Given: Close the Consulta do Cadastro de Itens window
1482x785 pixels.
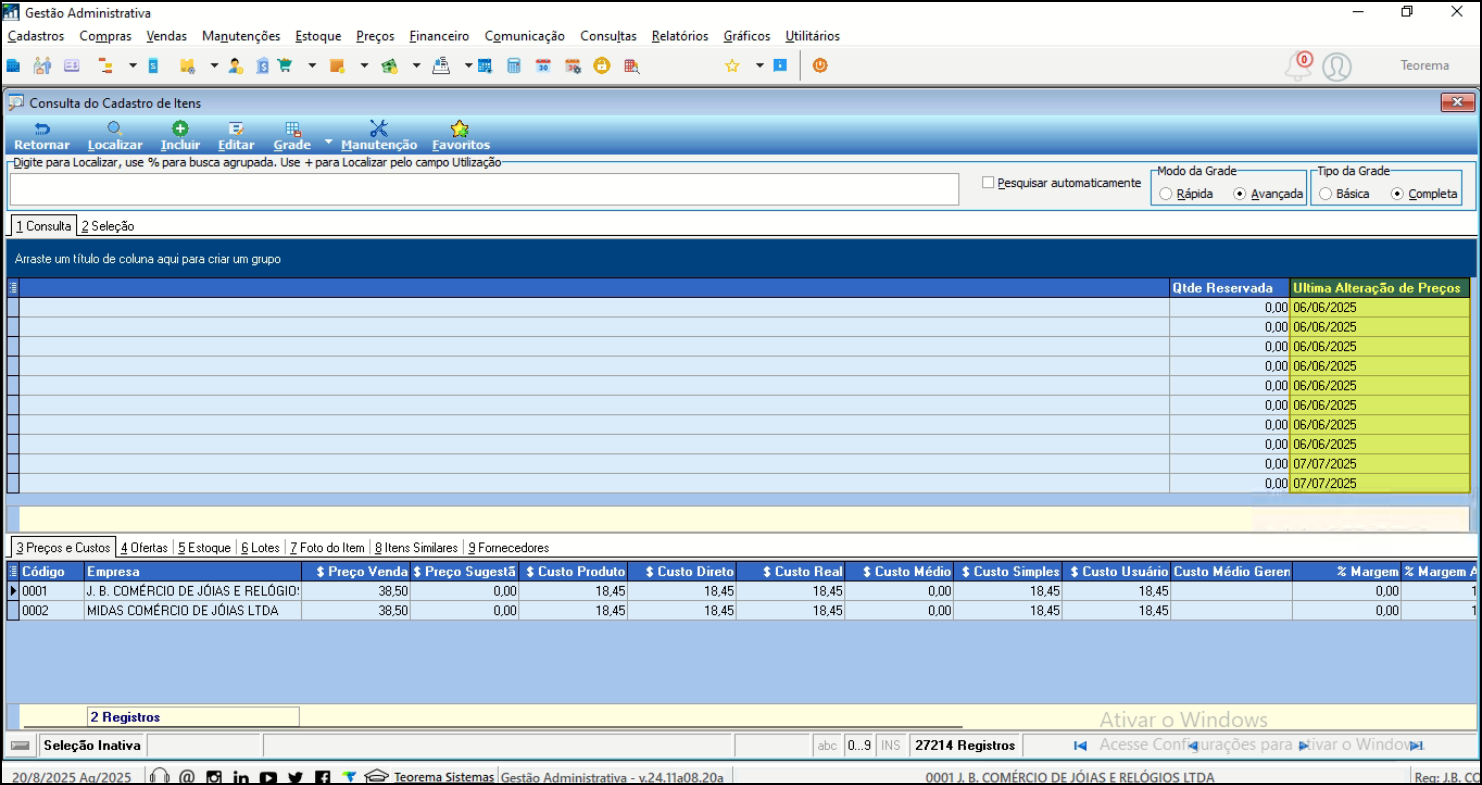Looking at the screenshot, I should 1457,103.
